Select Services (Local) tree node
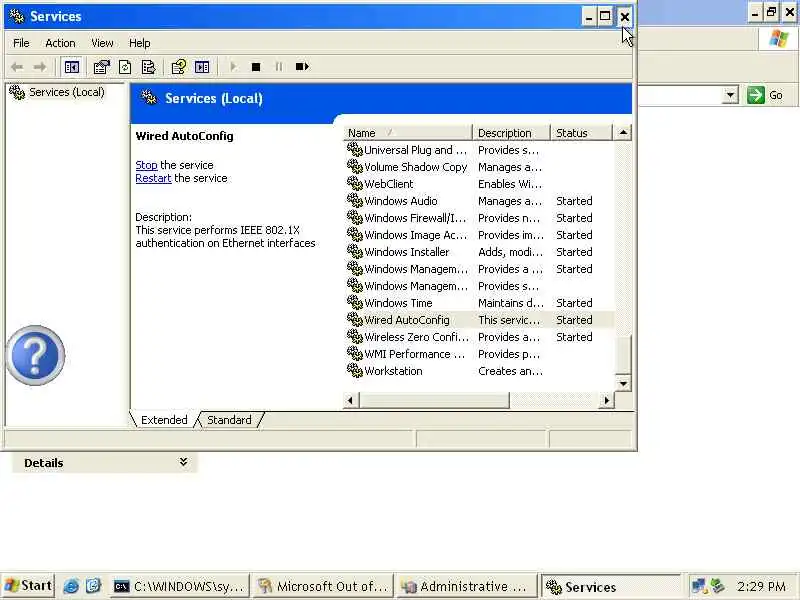This screenshot has width=800, height=600. click(66, 92)
